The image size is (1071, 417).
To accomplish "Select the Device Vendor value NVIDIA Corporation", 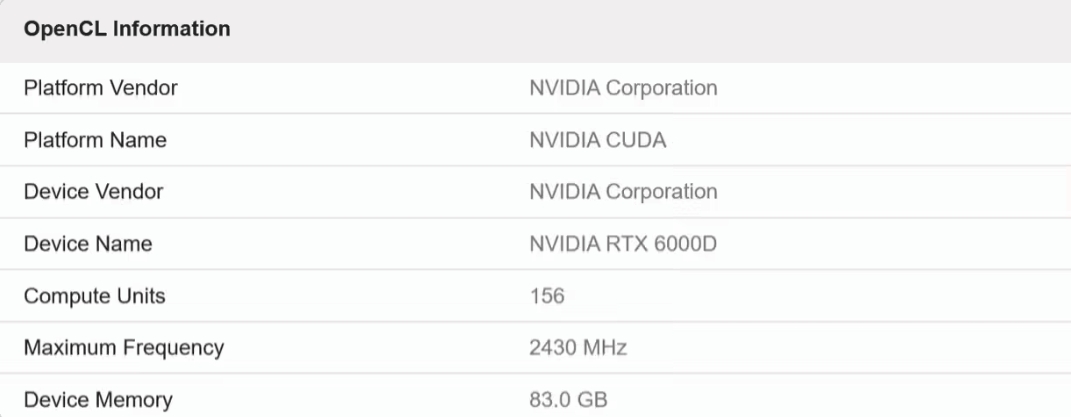I will (622, 191).
